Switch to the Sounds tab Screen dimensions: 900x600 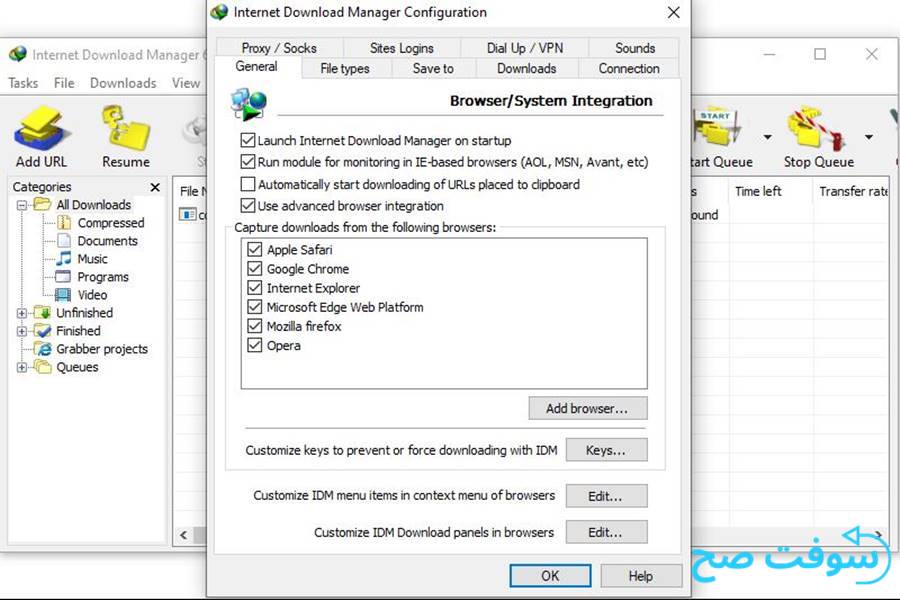pyautogui.click(x=635, y=48)
